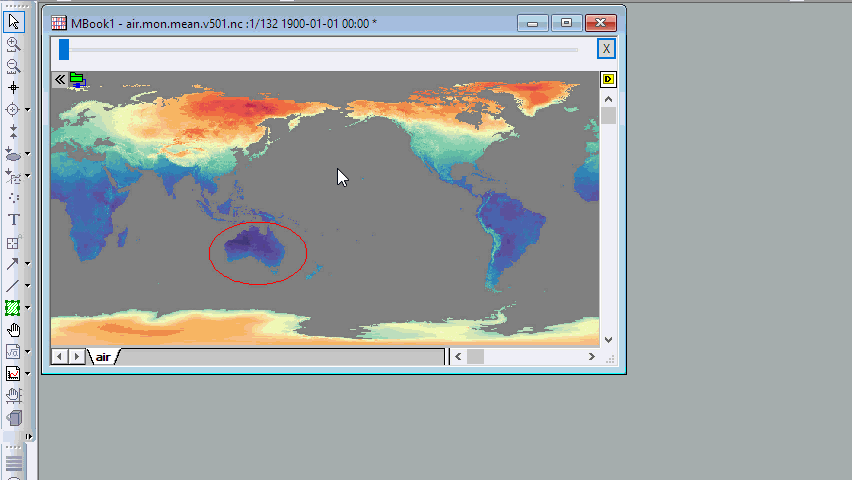Maximize the MBook1 window
This screenshot has height=480, width=852.
tap(567, 23)
